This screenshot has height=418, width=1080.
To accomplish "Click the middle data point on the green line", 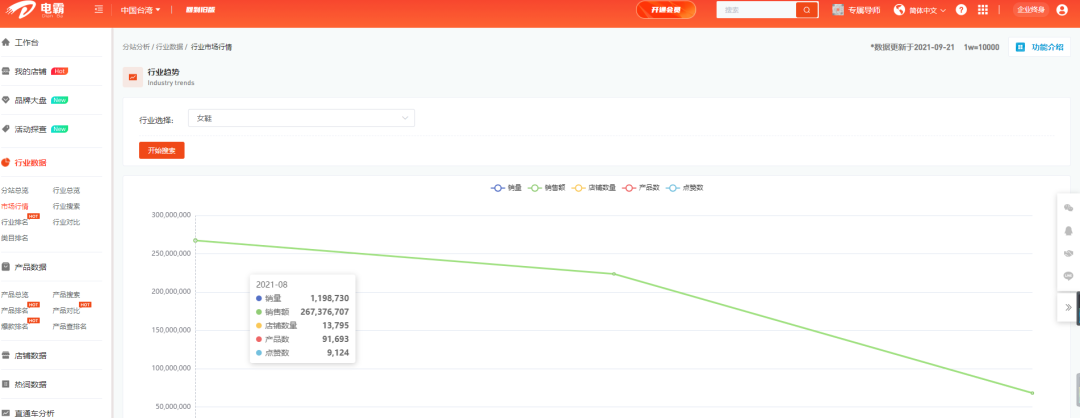I will click(614, 274).
